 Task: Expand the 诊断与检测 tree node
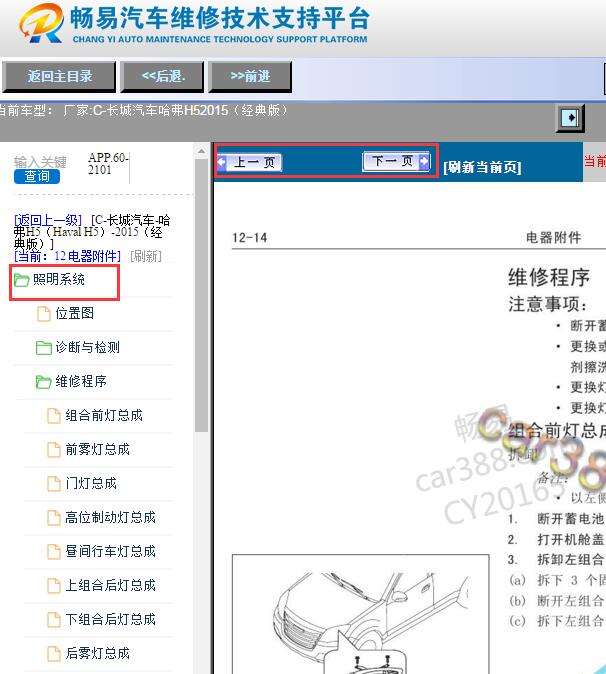[87, 347]
